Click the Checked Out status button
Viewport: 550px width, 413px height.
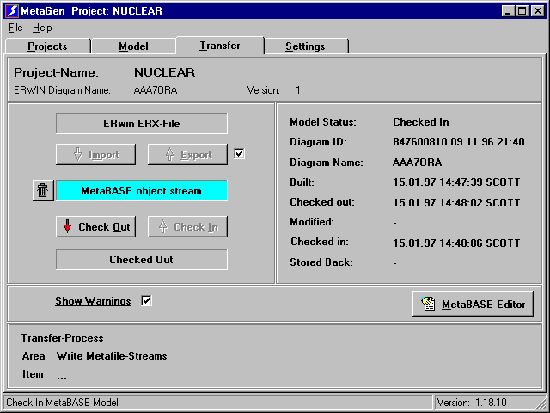tap(142, 260)
